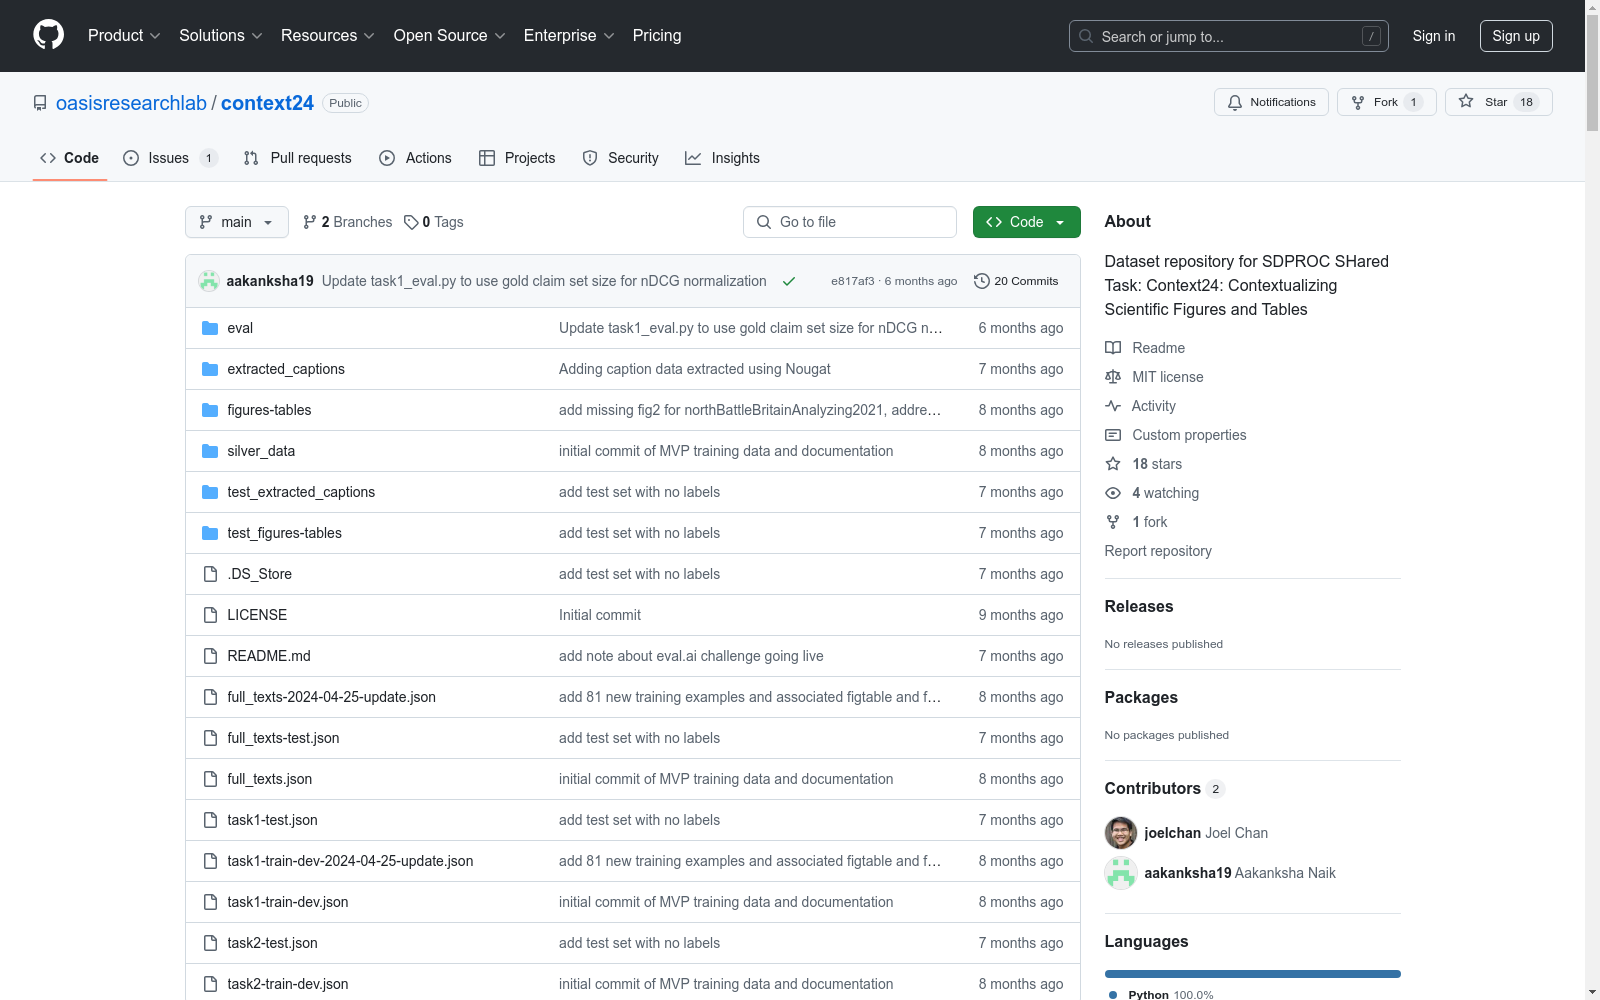Click joelchan contributor avatar
This screenshot has height=1000, width=1600.
point(1121,833)
